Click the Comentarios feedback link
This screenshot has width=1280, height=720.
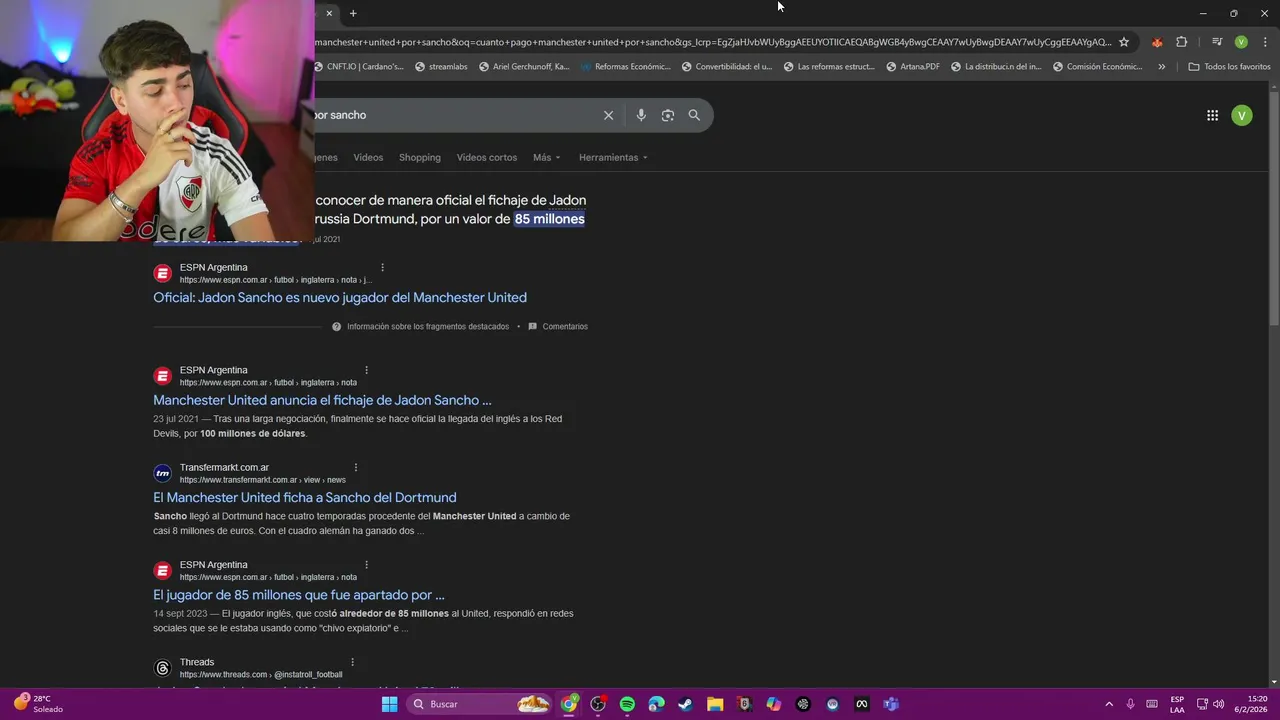point(558,326)
